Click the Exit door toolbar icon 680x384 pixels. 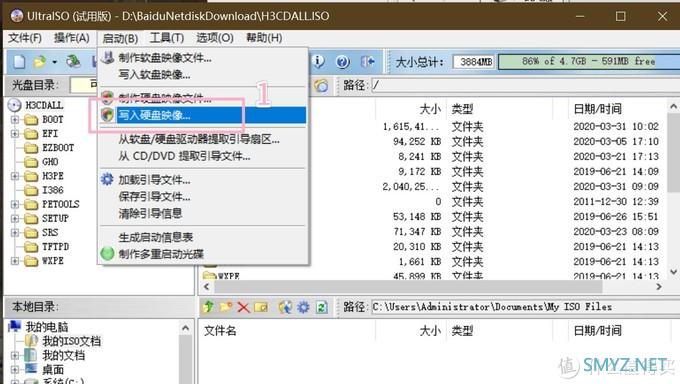click(367, 62)
